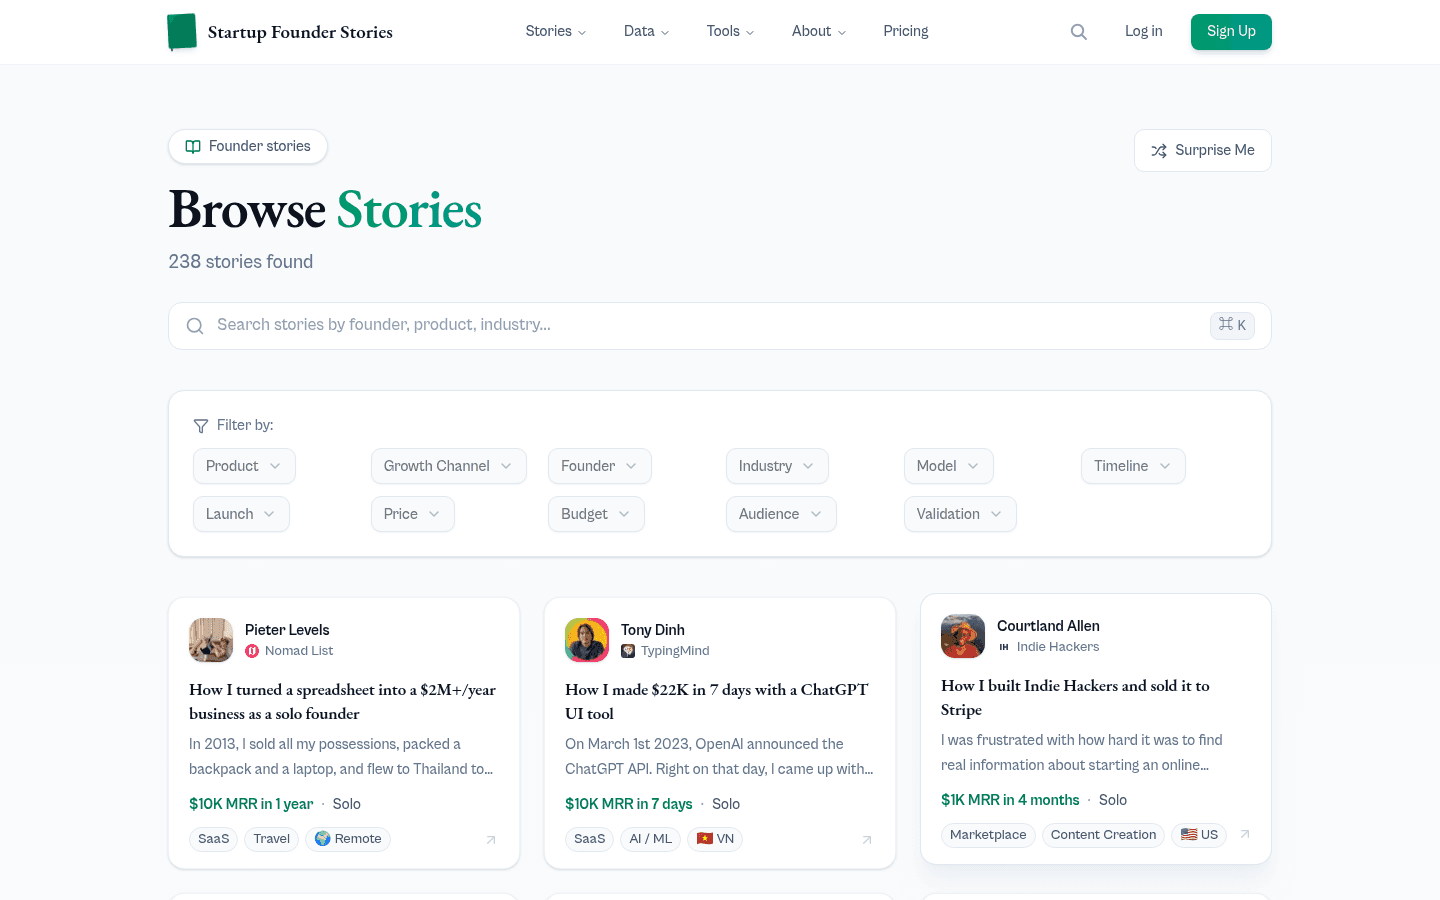This screenshot has width=1440, height=900.
Task: Open the Indie Hackers story about selling to Stripe
Action: point(1075,697)
